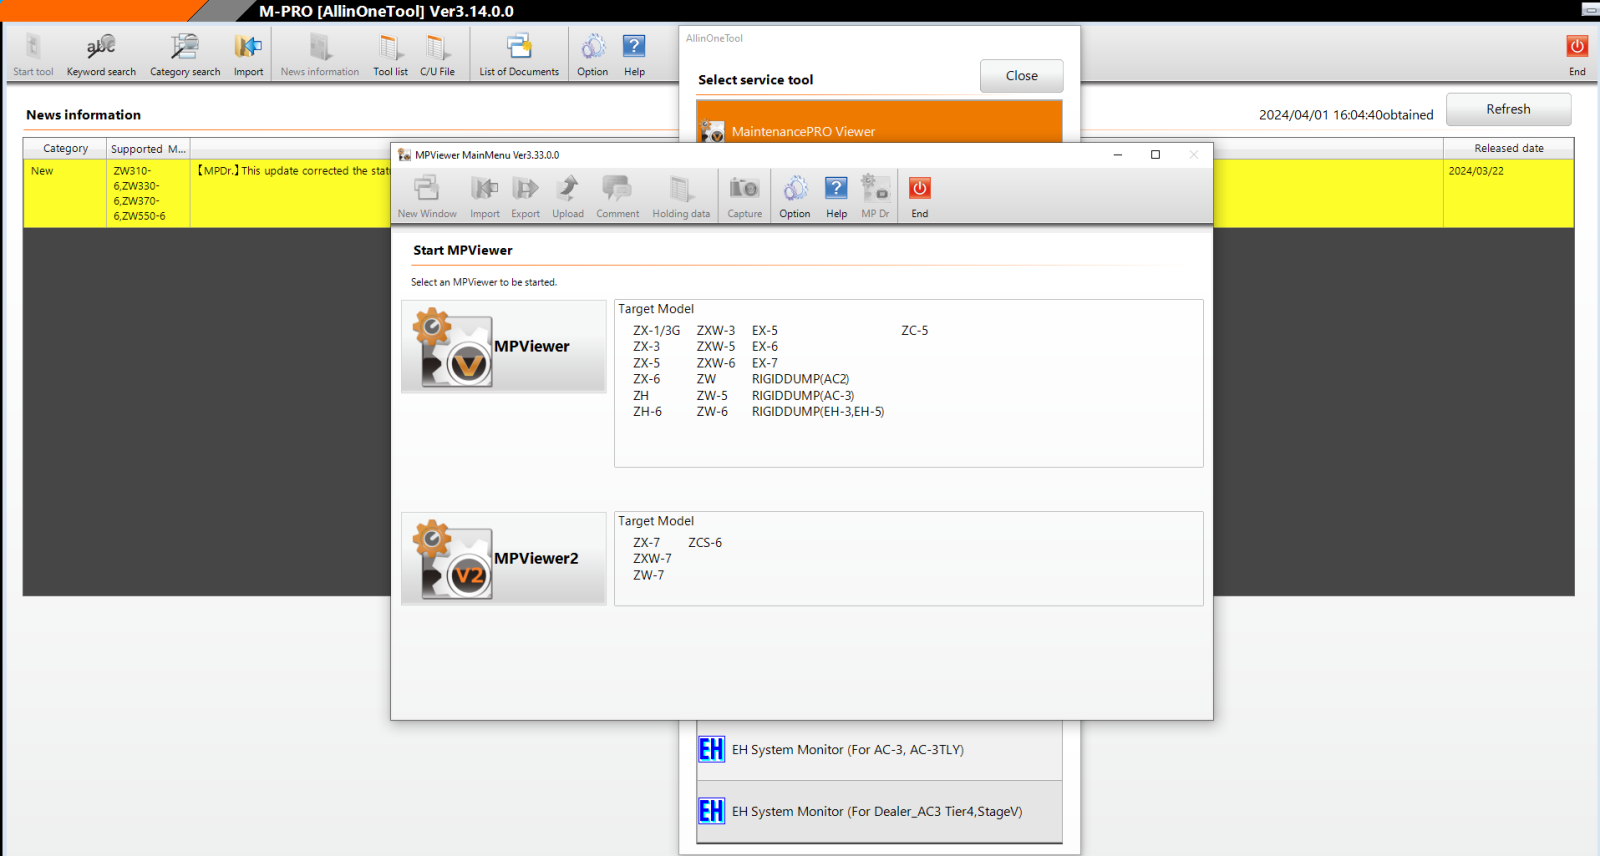Image resolution: width=1600 pixels, height=856 pixels.
Task: Minimize the MPViewer MainMenu window
Action: [x=1118, y=155]
